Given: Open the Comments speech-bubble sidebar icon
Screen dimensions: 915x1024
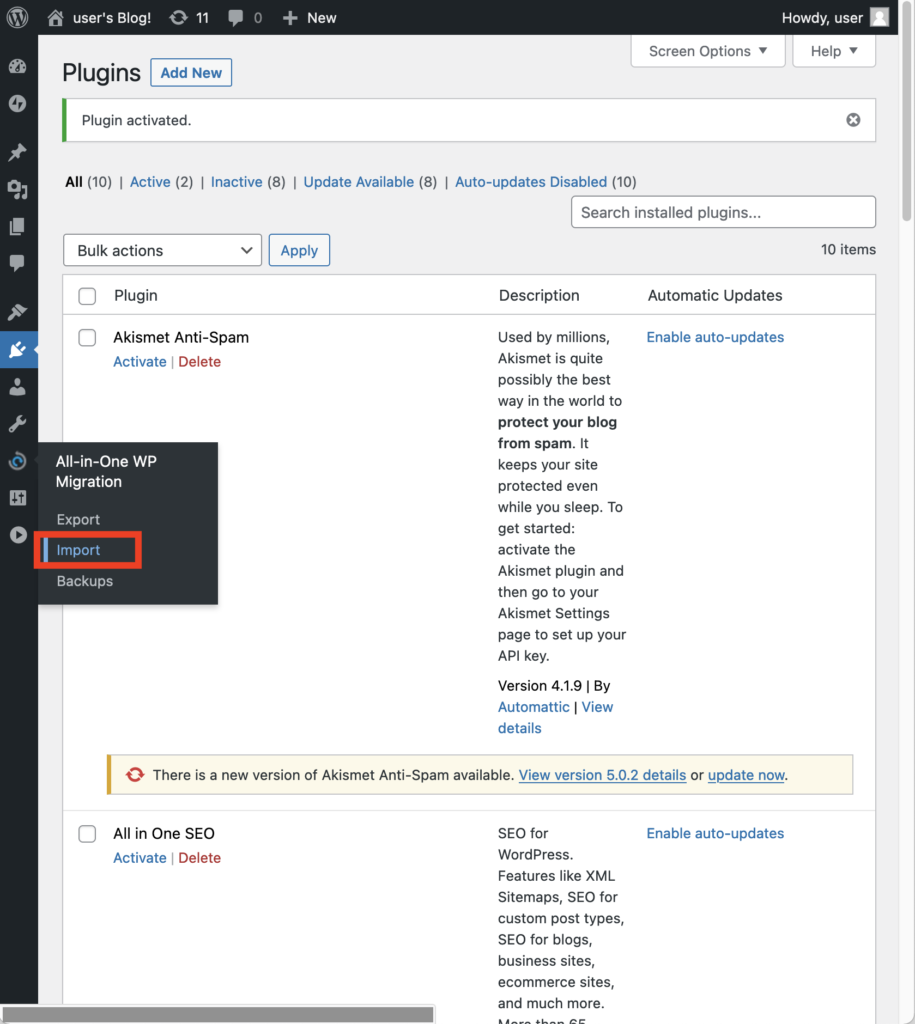Looking at the screenshot, I should pyautogui.click(x=18, y=263).
